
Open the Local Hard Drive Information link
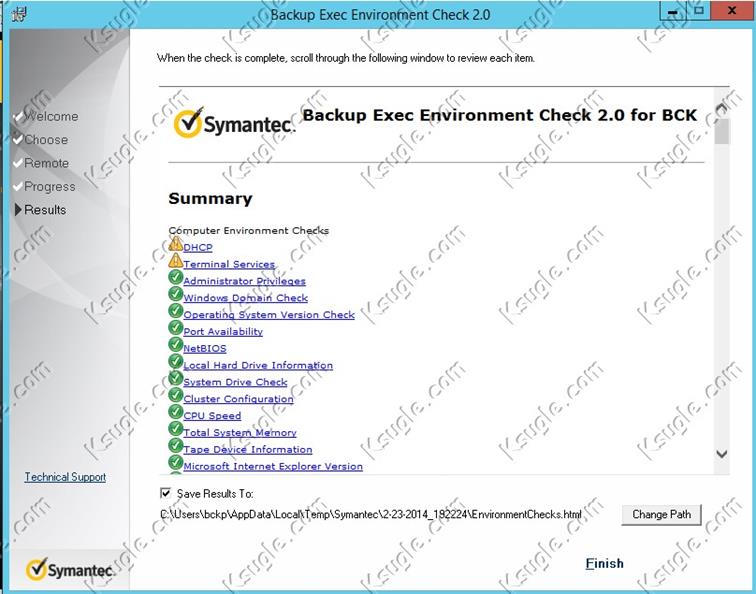point(258,365)
